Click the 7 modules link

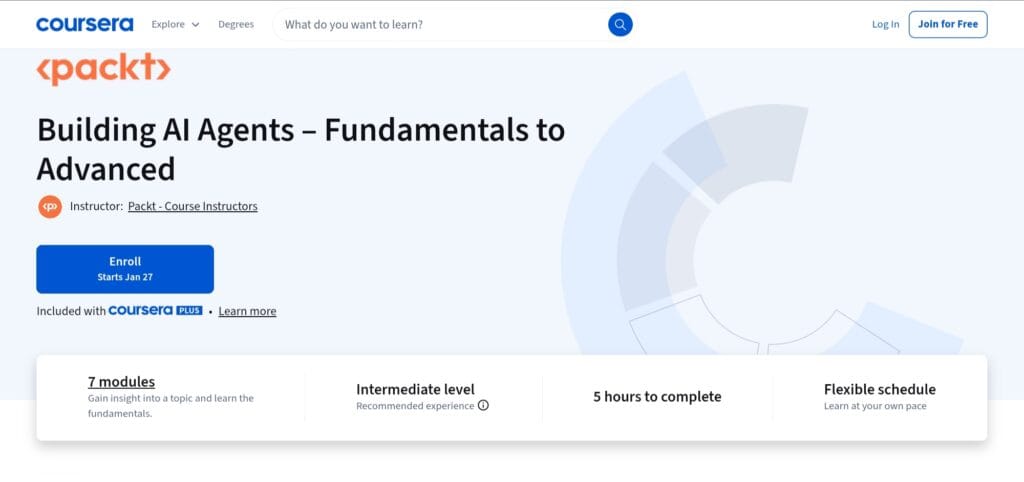click(x=121, y=382)
